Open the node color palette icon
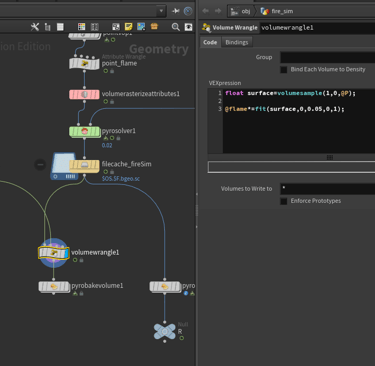 pos(81,27)
